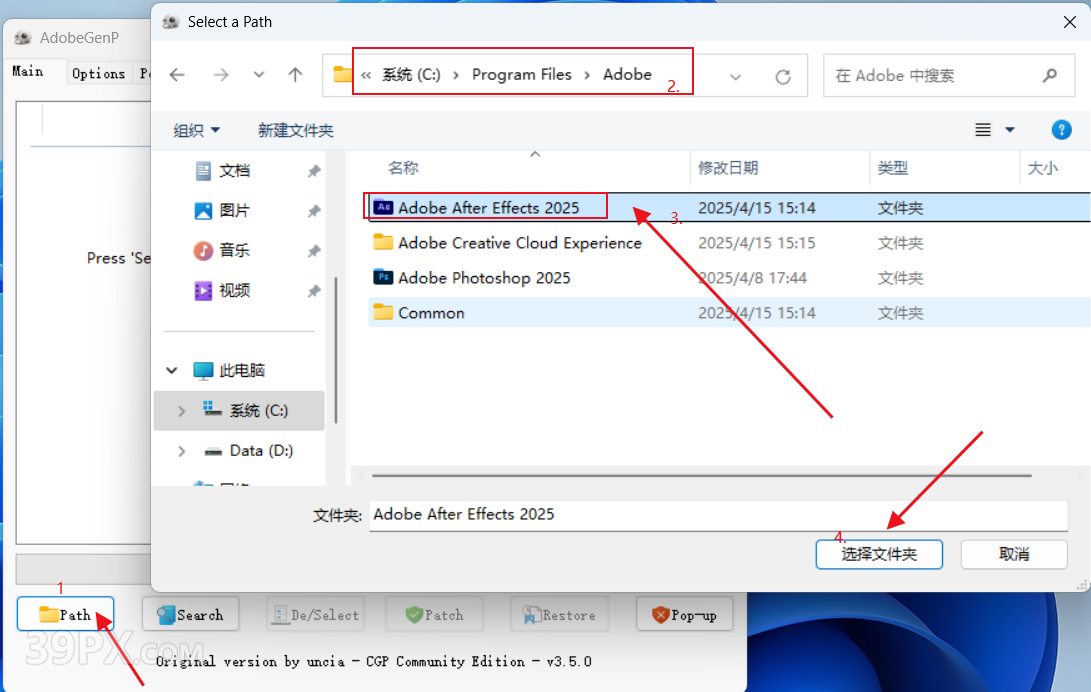Click the Search button in AdobeGenP
Viewport: 1091px width, 692px height.
pyautogui.click(x=190, y=614)
